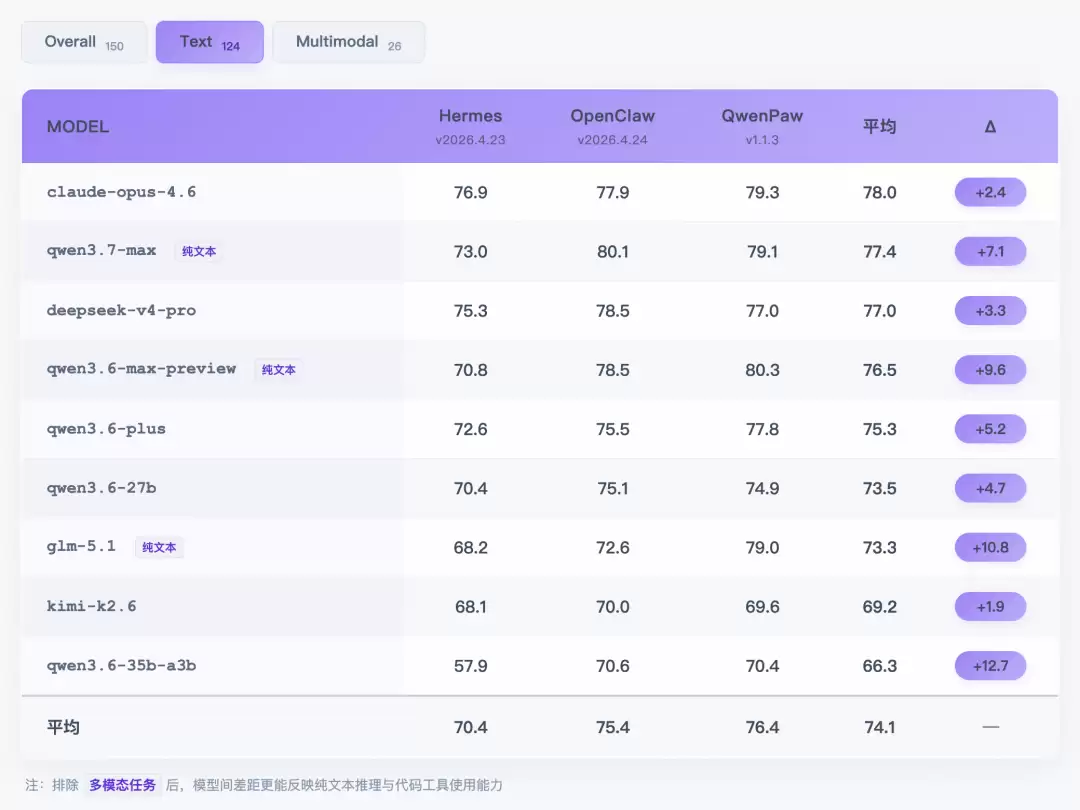
Task: Click OpenClaw score 70.0 for kimi-k2.6
Action: point(612,608)
